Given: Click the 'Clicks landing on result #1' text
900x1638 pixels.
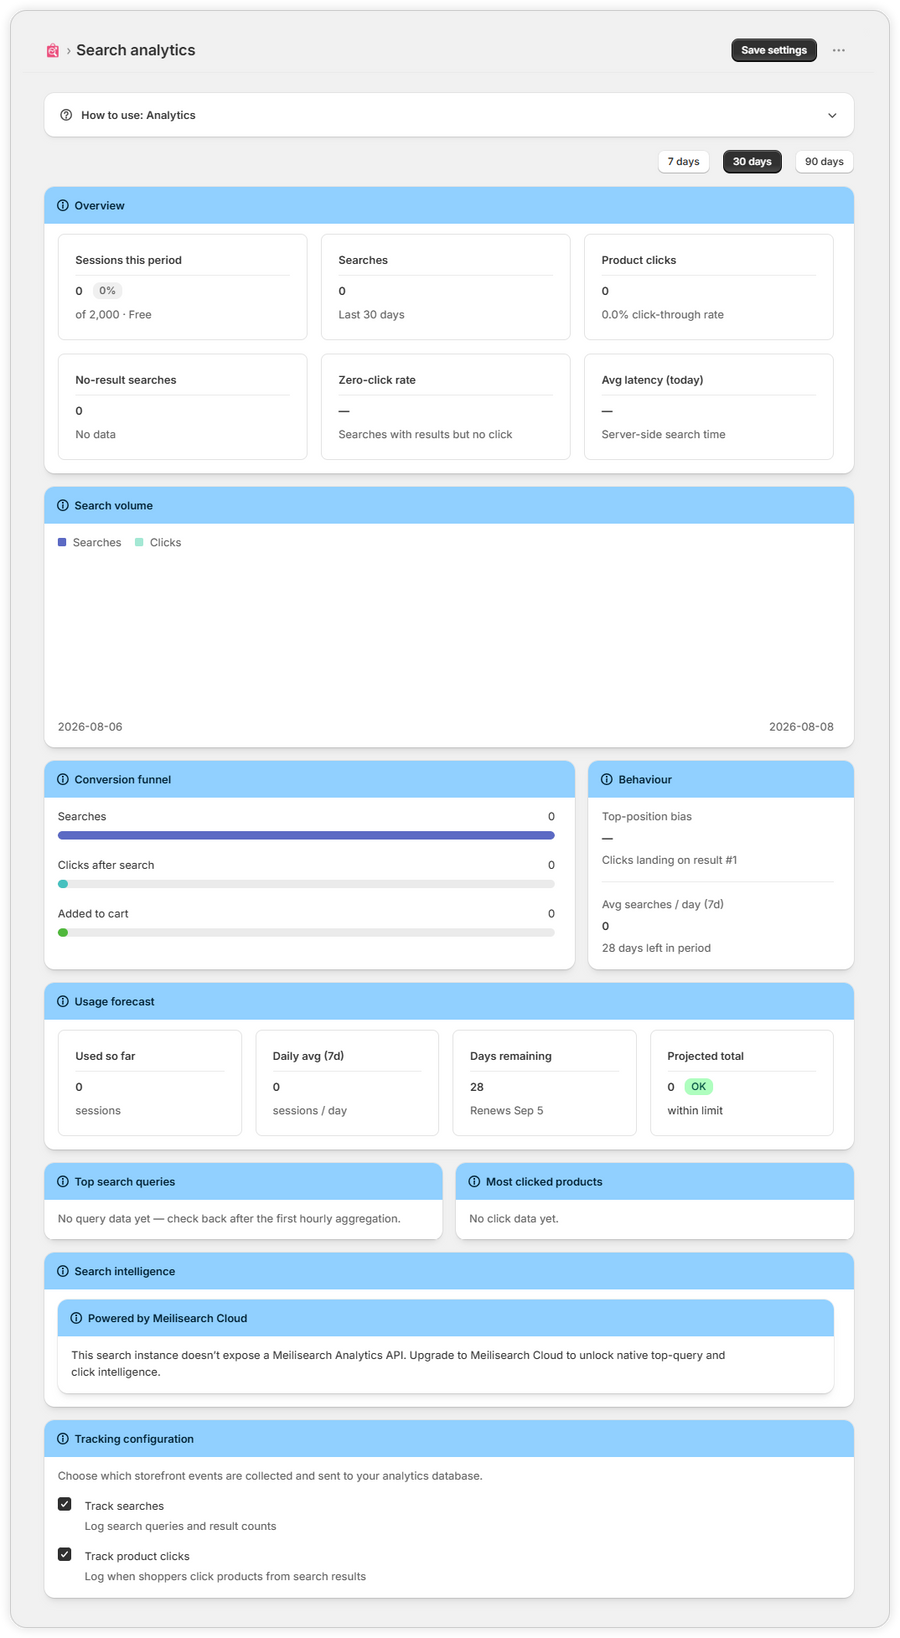Looking at the screenshot, I should (669, 860).
